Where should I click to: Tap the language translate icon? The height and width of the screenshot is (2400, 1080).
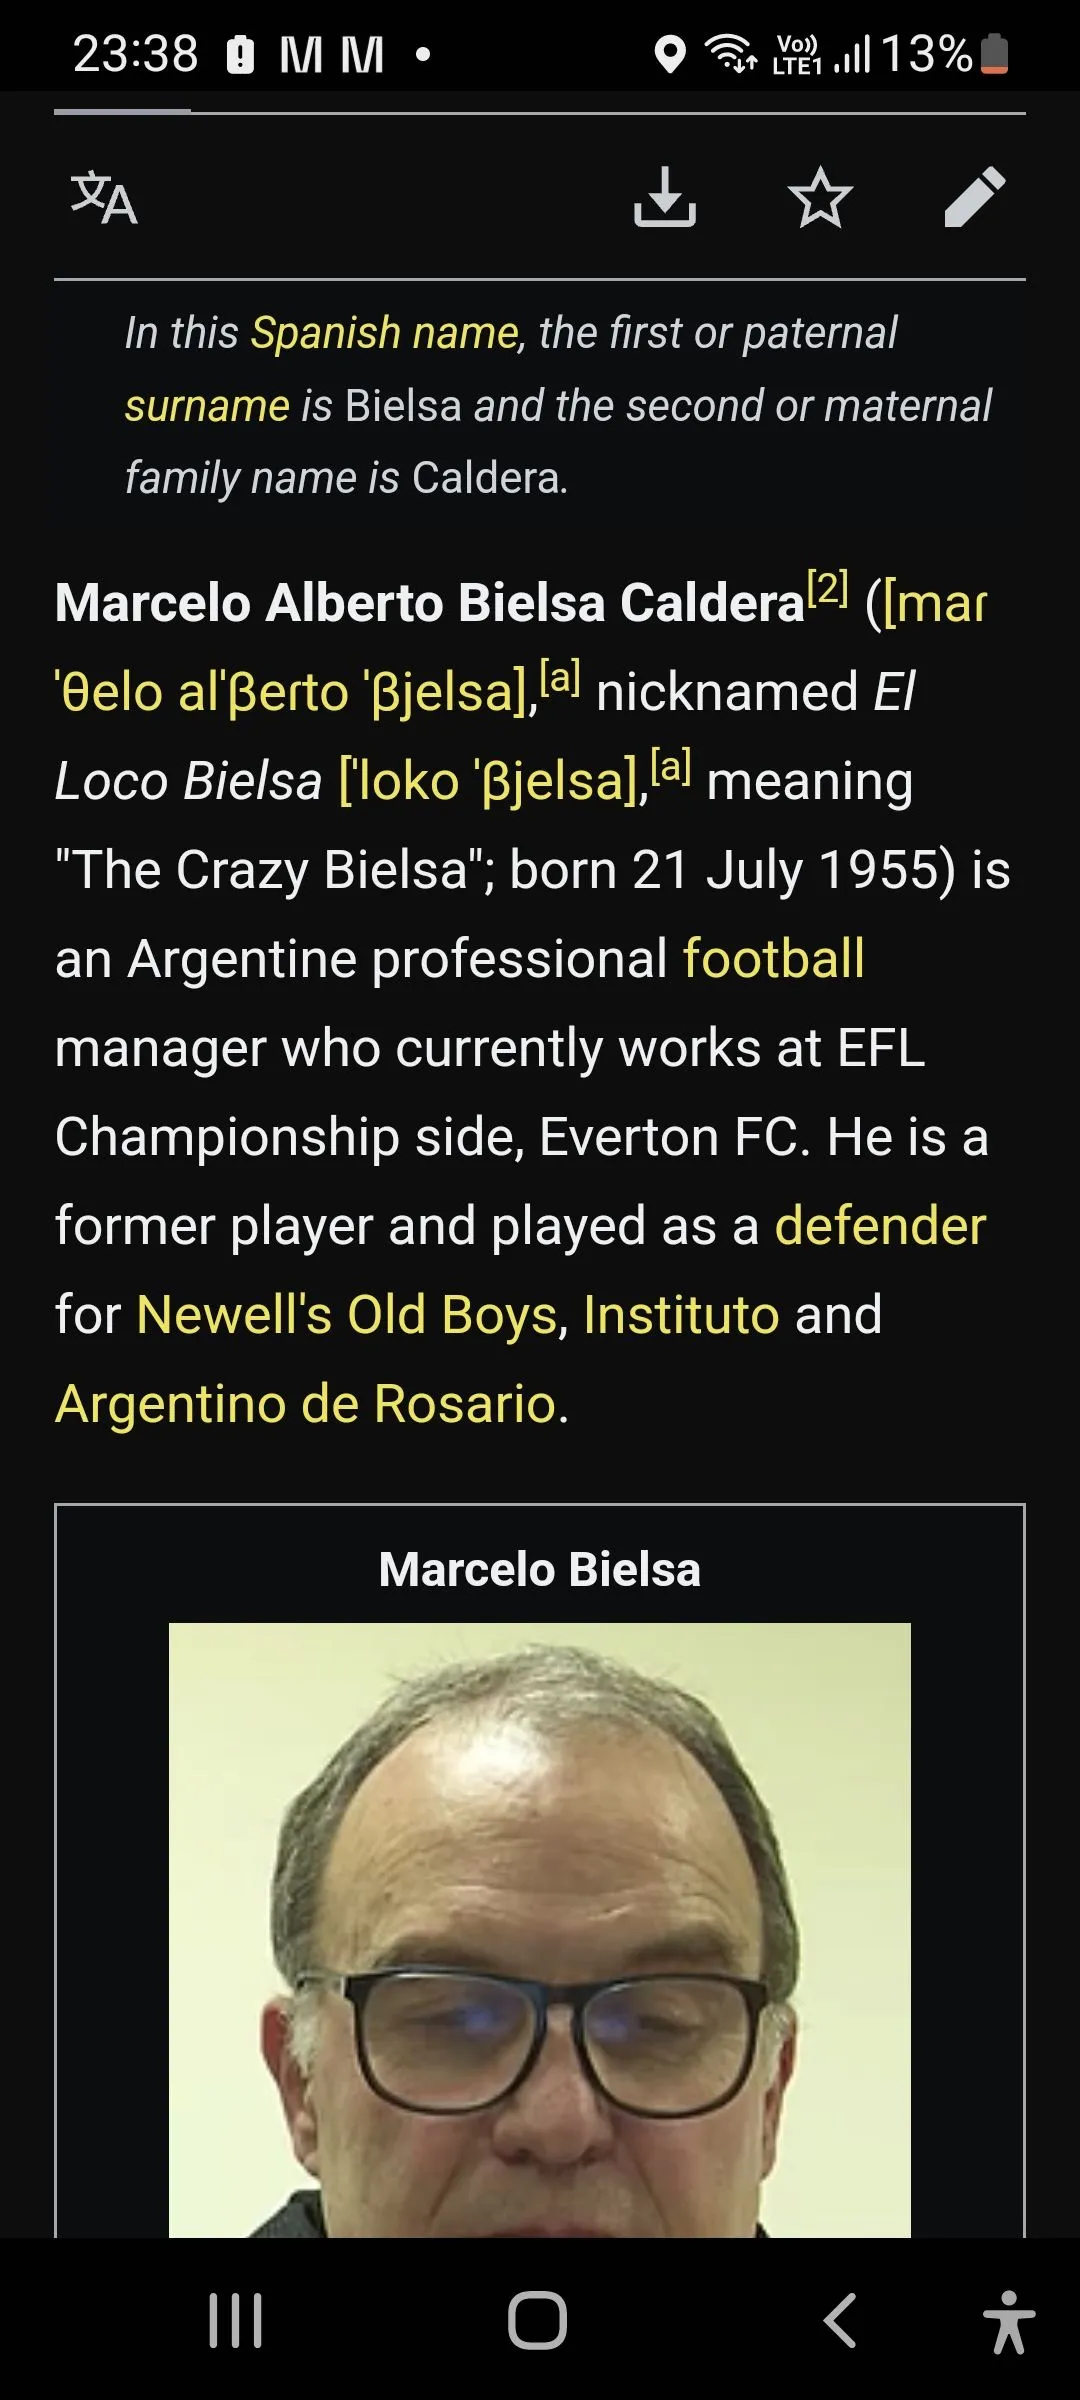(x=103, y=197)
